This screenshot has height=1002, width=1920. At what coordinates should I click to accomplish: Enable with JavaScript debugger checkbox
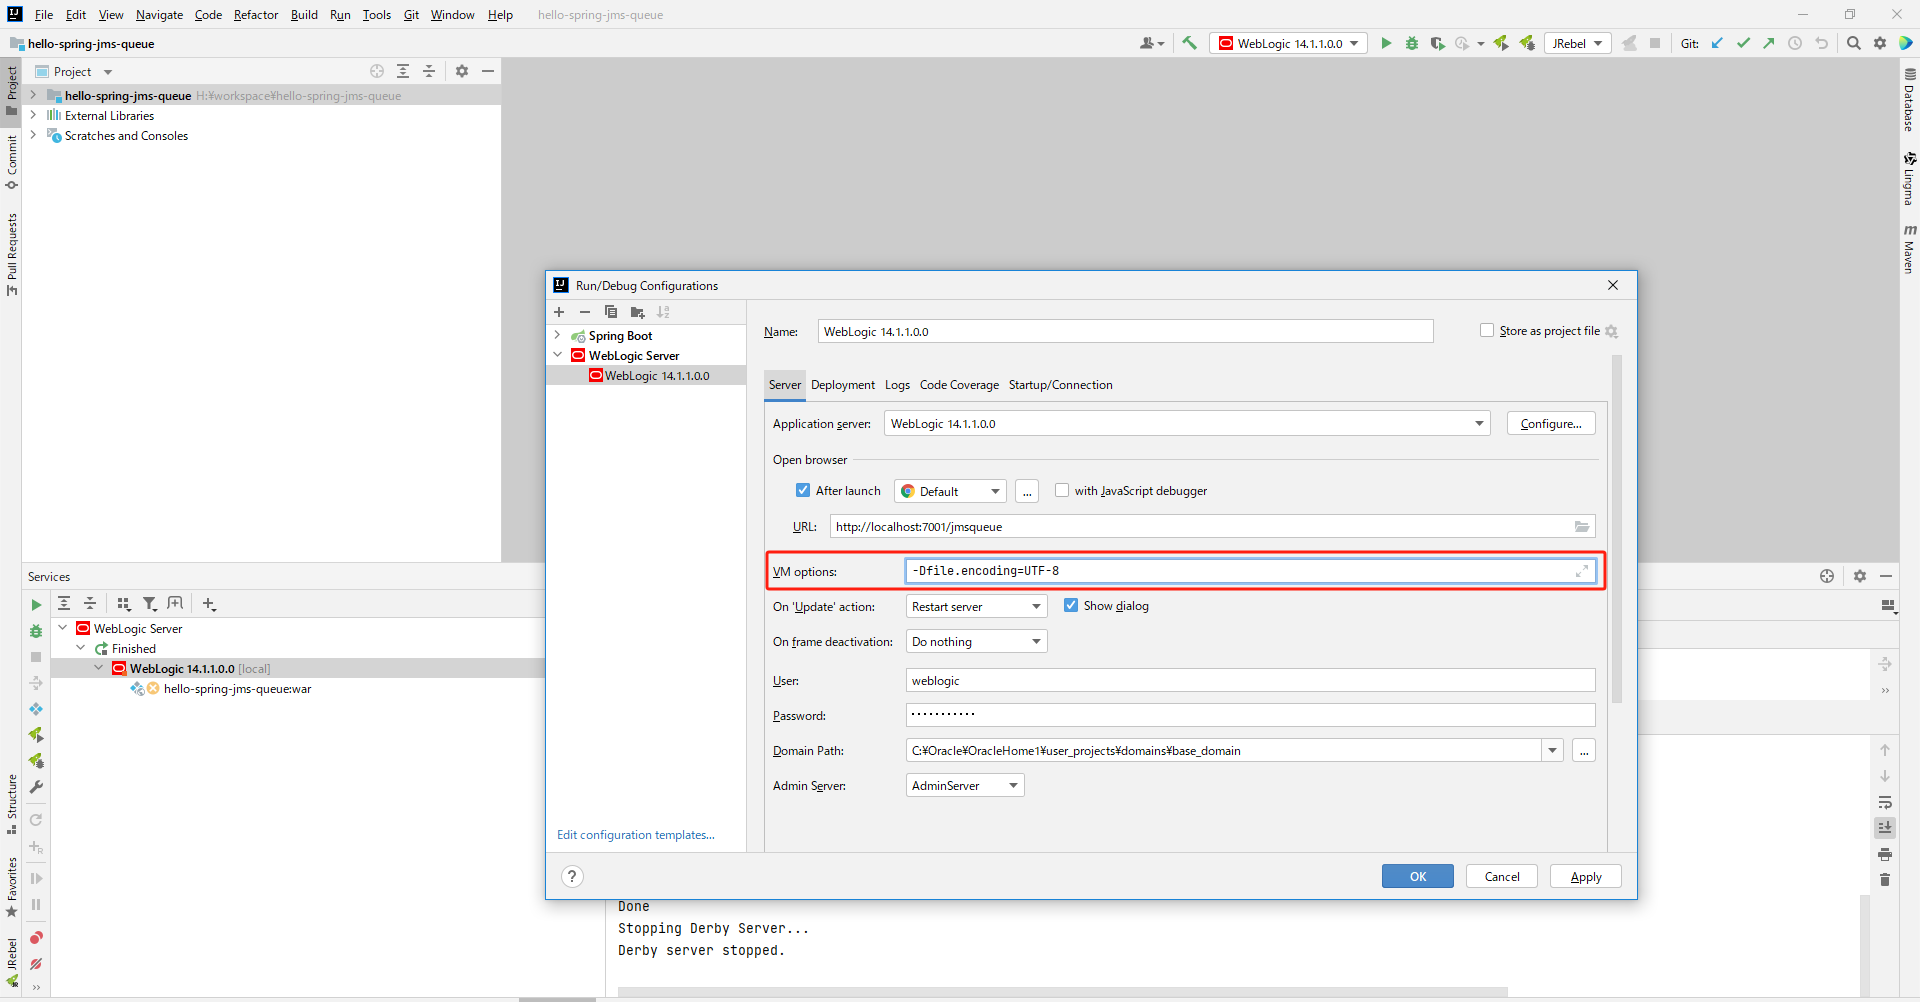[x=1062, y=490]
